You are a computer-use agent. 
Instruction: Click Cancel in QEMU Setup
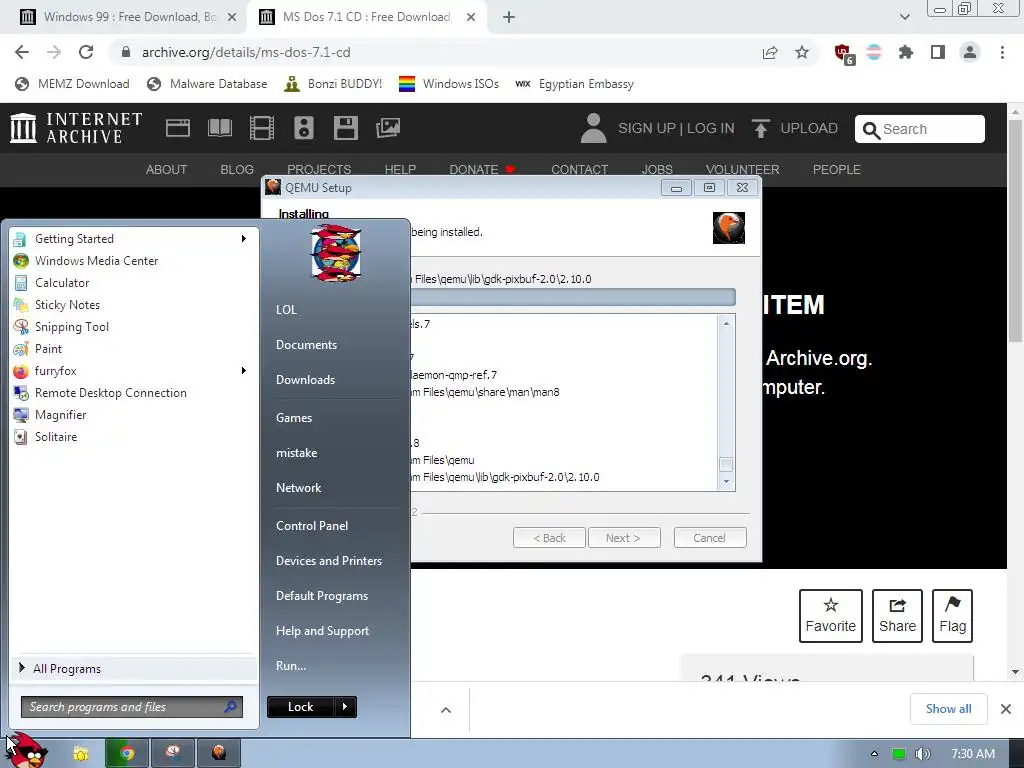point(710,538)
